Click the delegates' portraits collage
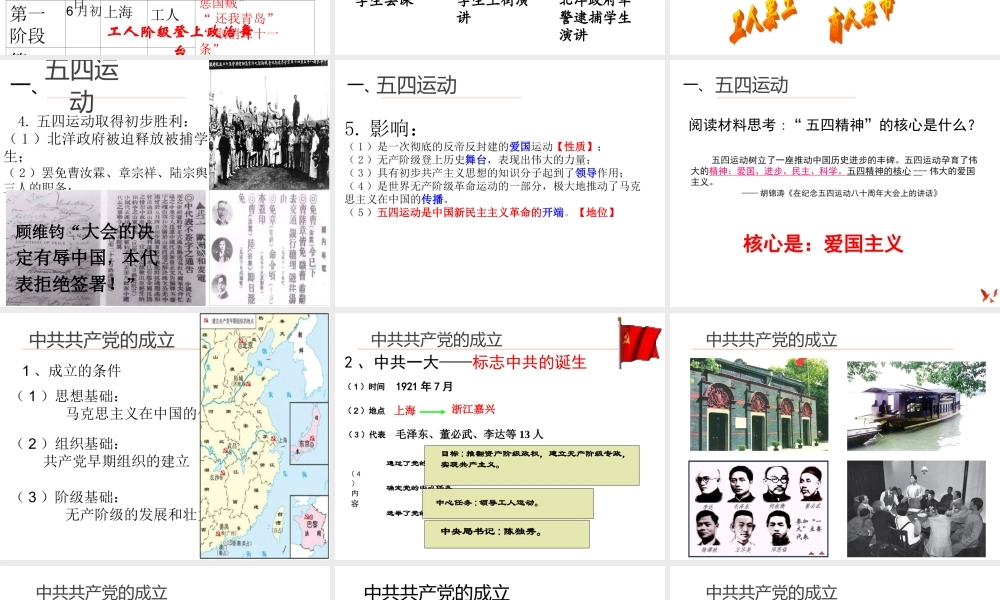The width and height of the screenshot is (1000, 600). (758, 509)
